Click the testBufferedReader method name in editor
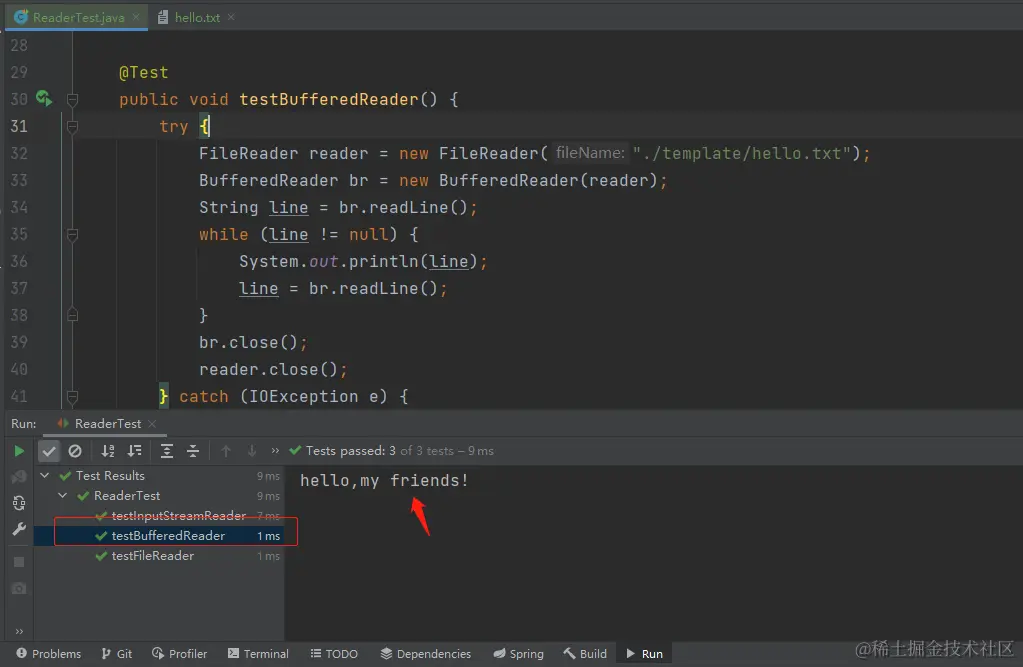This screenshot has height=667, width=1023. [328, 99]
